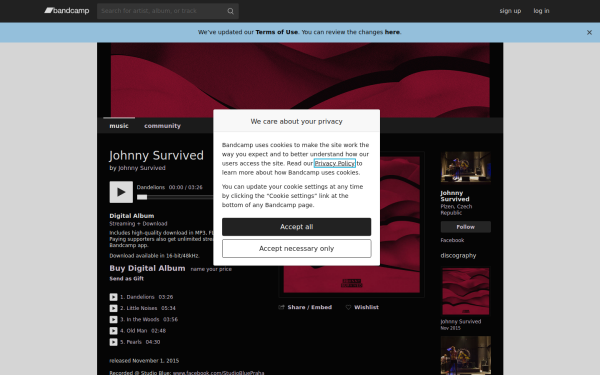Click the Digital Album heading
This screenshot has width=600, height=375.
pyautogui.click(x=132, y=216)
